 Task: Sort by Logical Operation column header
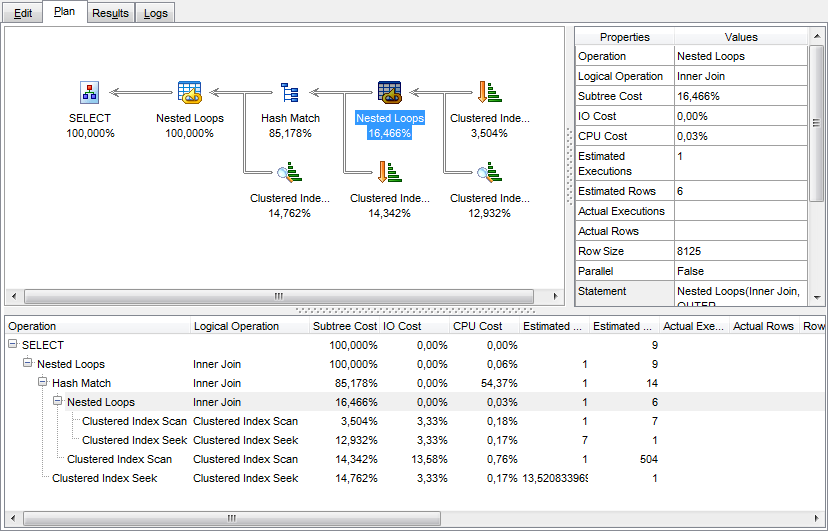point(250,326)
